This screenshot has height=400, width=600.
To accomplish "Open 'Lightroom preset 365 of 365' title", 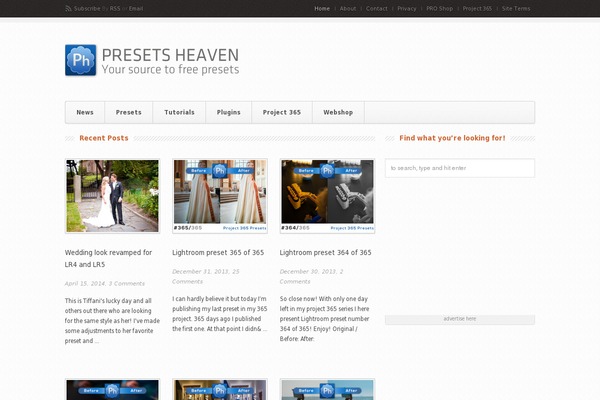I will (218, 253).
